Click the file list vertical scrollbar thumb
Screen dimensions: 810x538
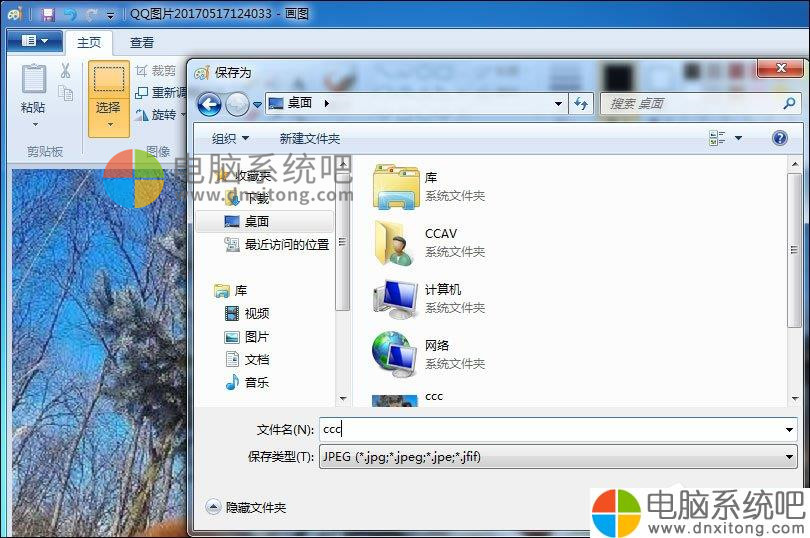pos(795,250)
